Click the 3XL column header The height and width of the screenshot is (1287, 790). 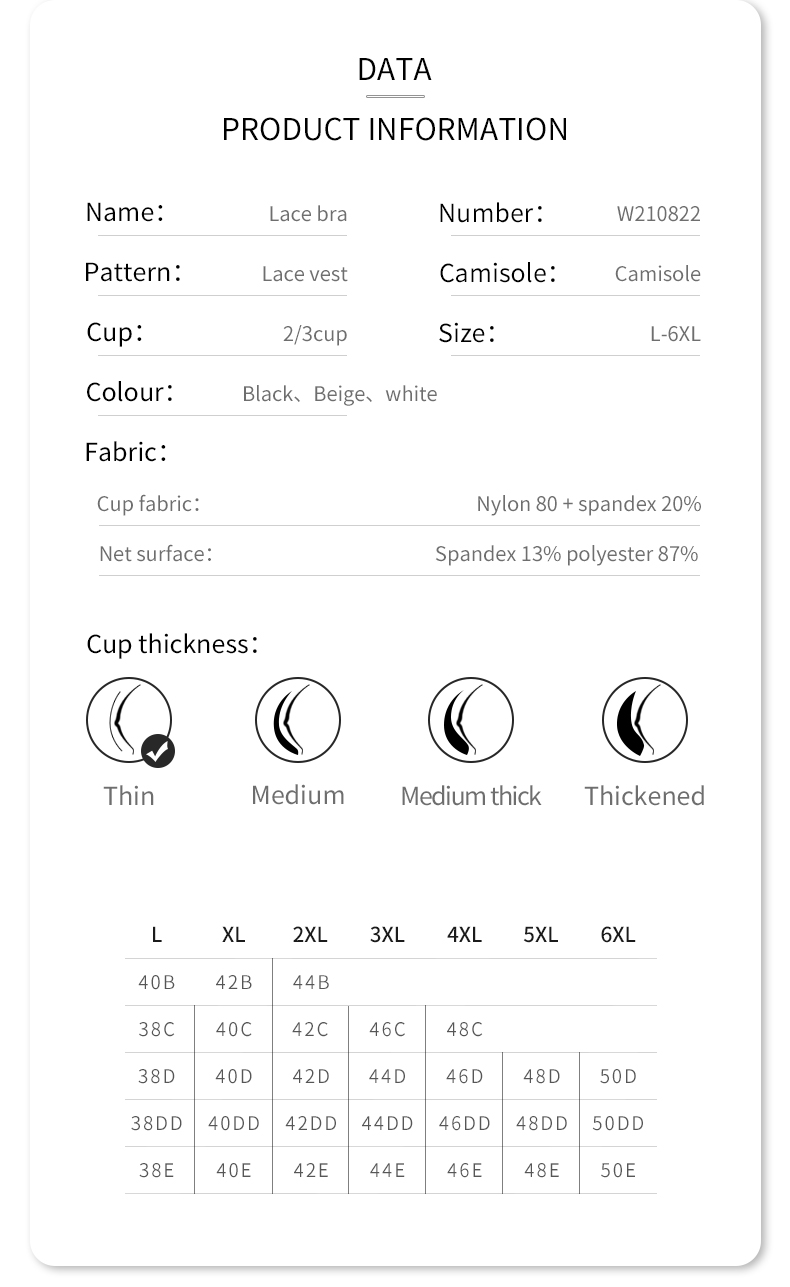coord(387,935)
